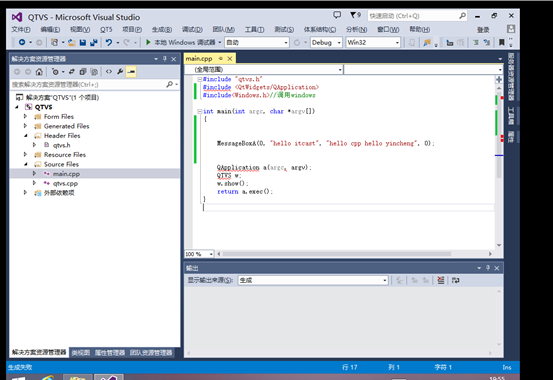Click the Solution Explorer home icon
Image resolution: width=553 pixels, height=380 pixels.
(39, 72)
